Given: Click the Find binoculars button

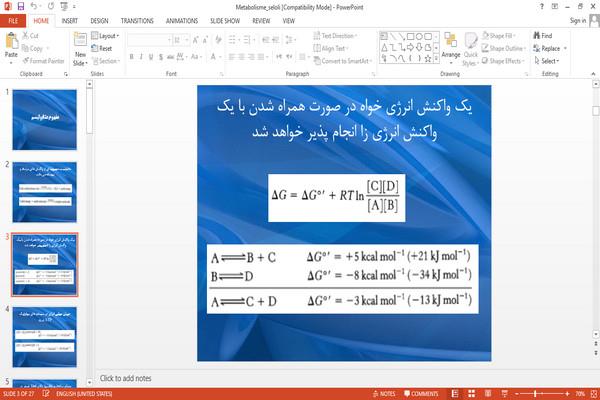Looking at the screenshot, I should [543, 36].
